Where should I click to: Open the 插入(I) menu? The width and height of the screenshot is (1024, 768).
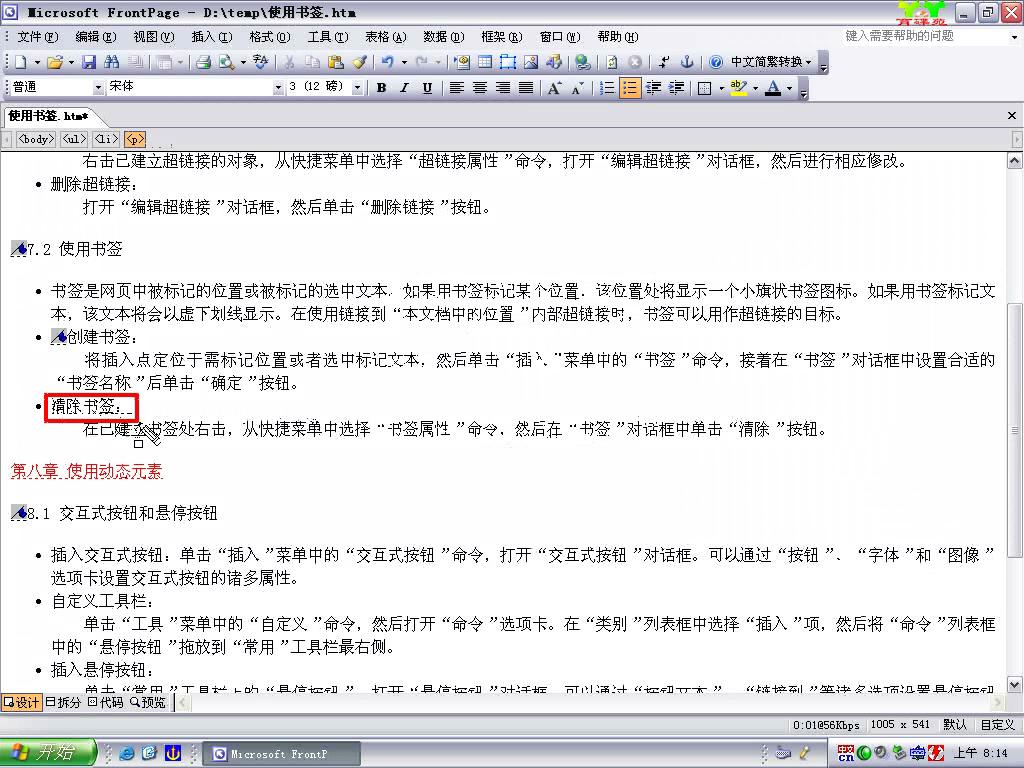click(x=212, y=37)
